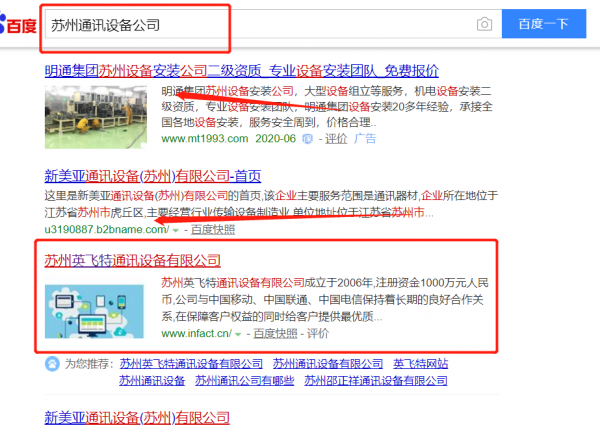The height and width of the screenshot is (430, 600).
Task: Expand the arrow after www.infact.cn
Action: point(238,334)
